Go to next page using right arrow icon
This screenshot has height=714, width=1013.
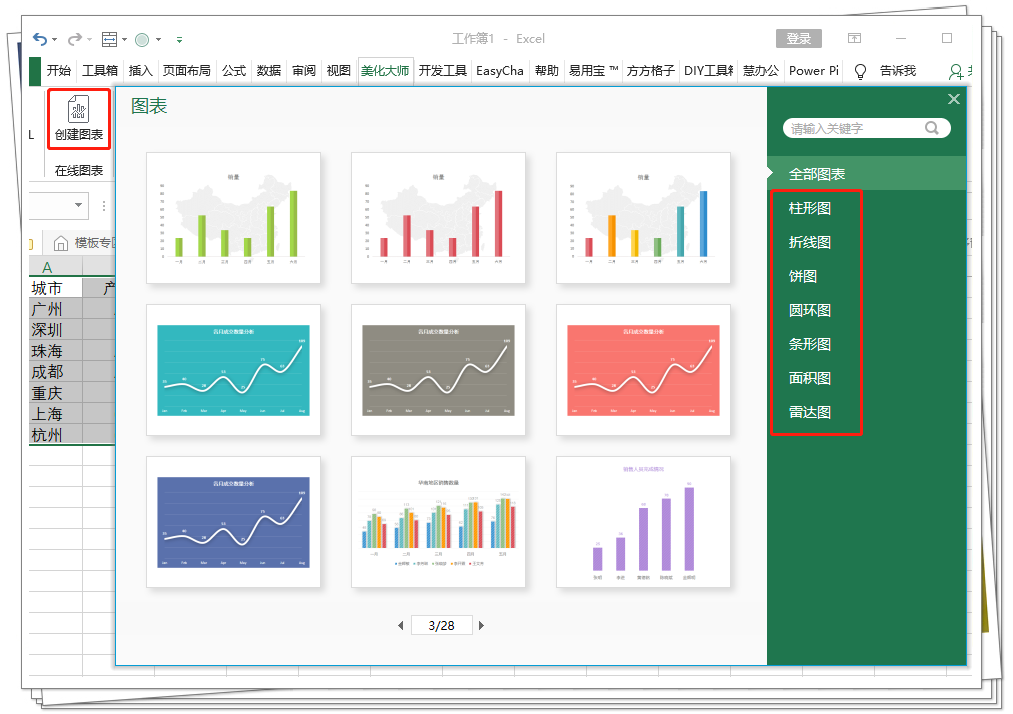point(479,625)
